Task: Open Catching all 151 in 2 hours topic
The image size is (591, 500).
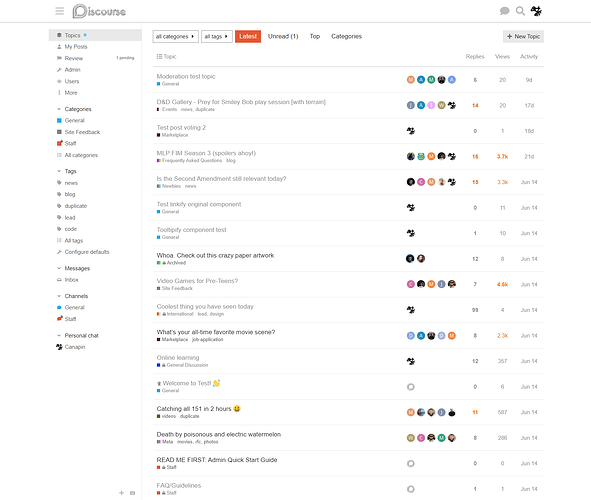Action: (194, 409)
